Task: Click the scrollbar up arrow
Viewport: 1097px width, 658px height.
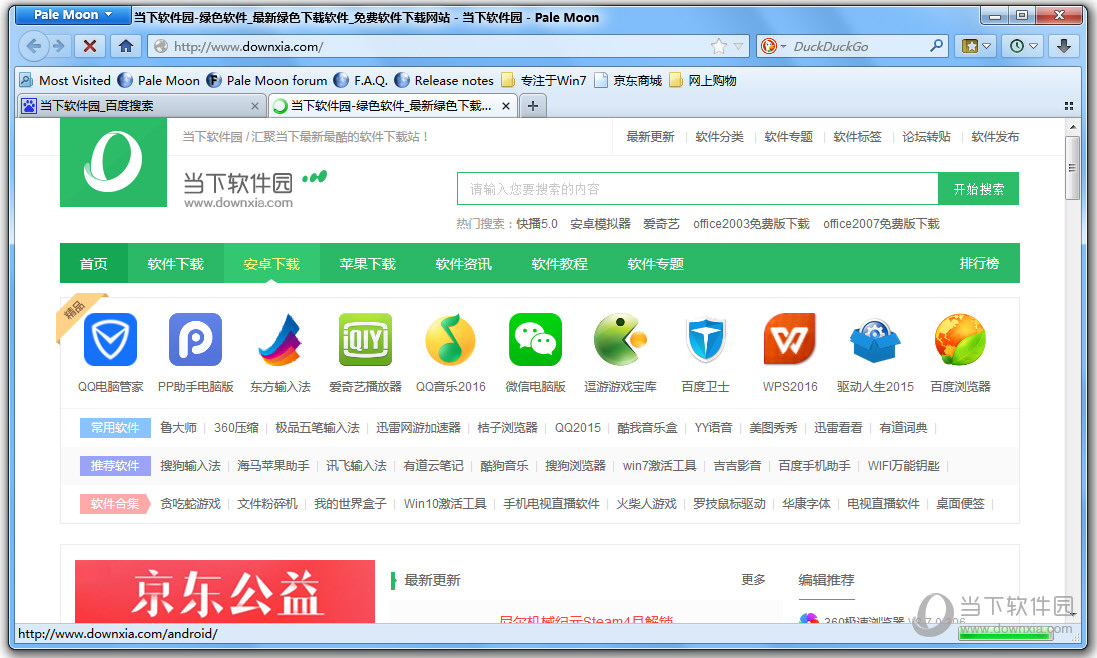Action: (1072, 127)
